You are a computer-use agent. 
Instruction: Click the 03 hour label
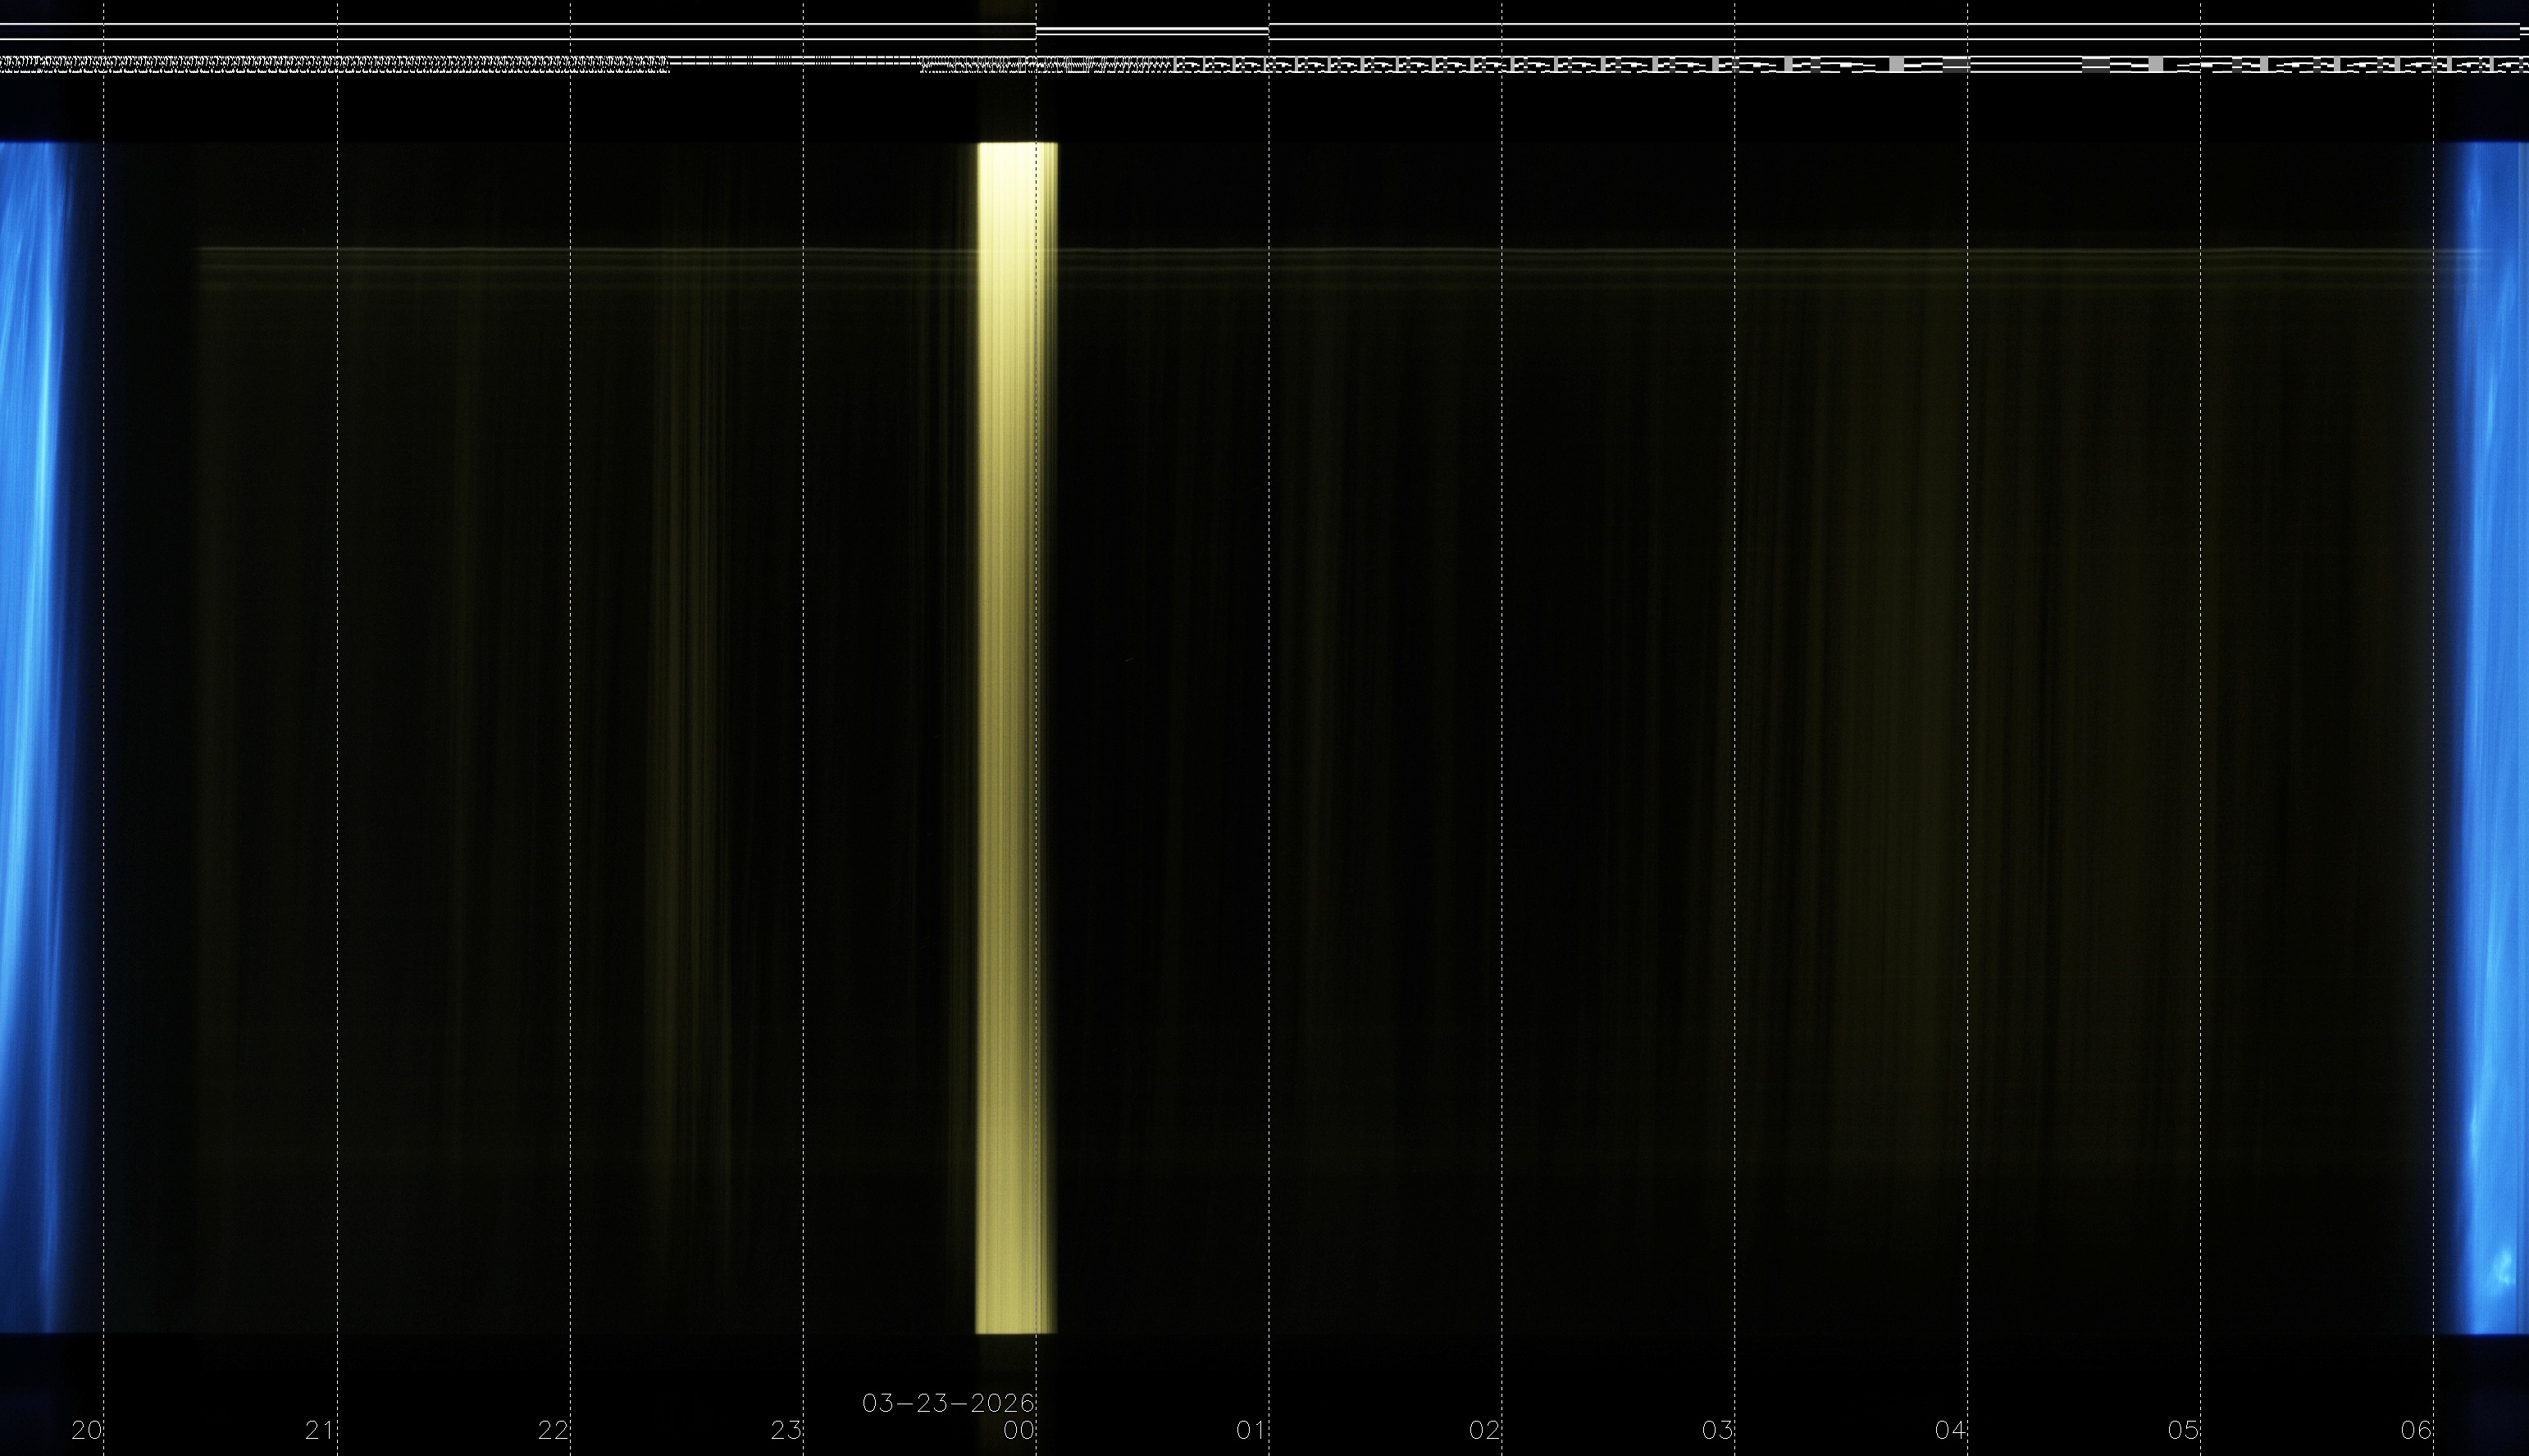point(1717,1430)
